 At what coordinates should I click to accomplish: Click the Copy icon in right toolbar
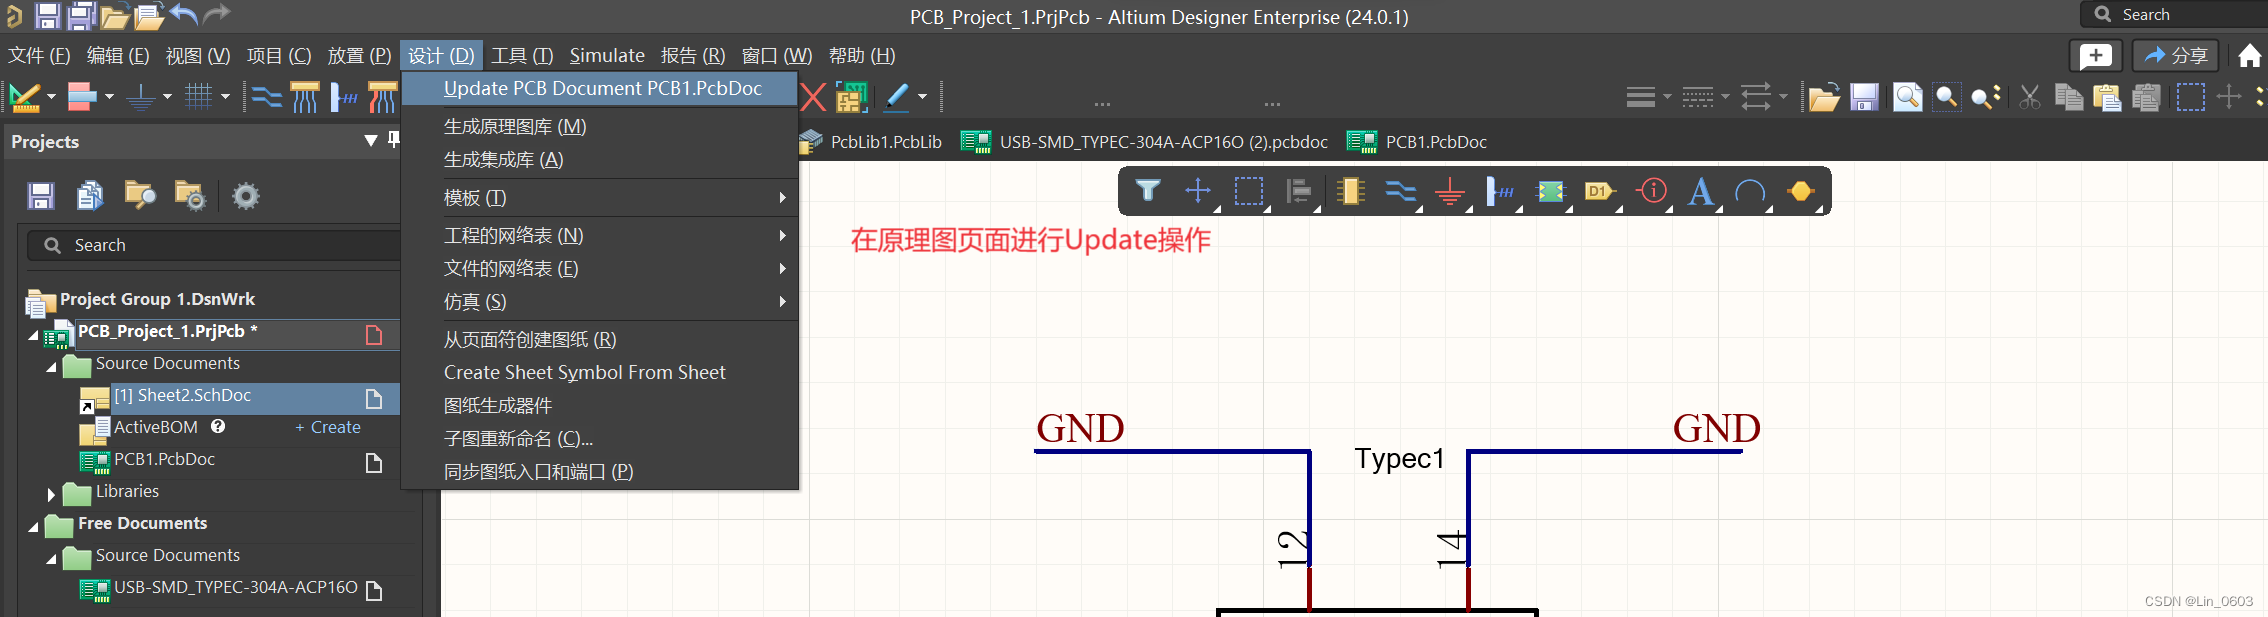click(2069, 97)
